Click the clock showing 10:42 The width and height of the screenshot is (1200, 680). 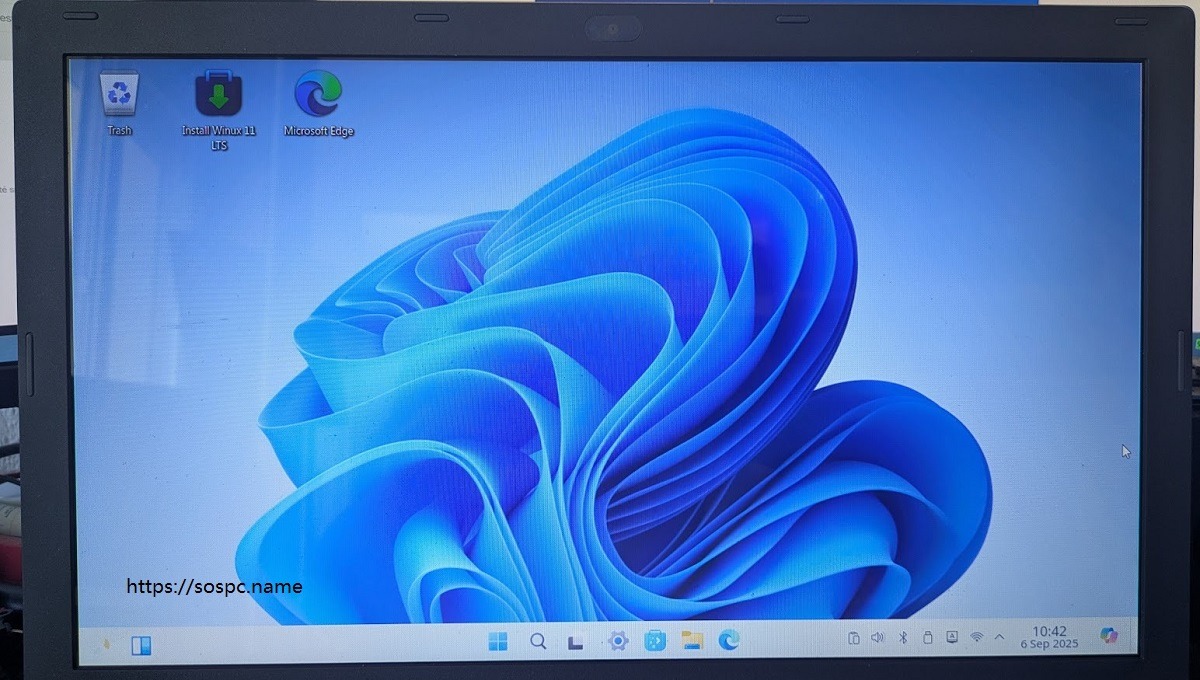tap(1049, 637)
